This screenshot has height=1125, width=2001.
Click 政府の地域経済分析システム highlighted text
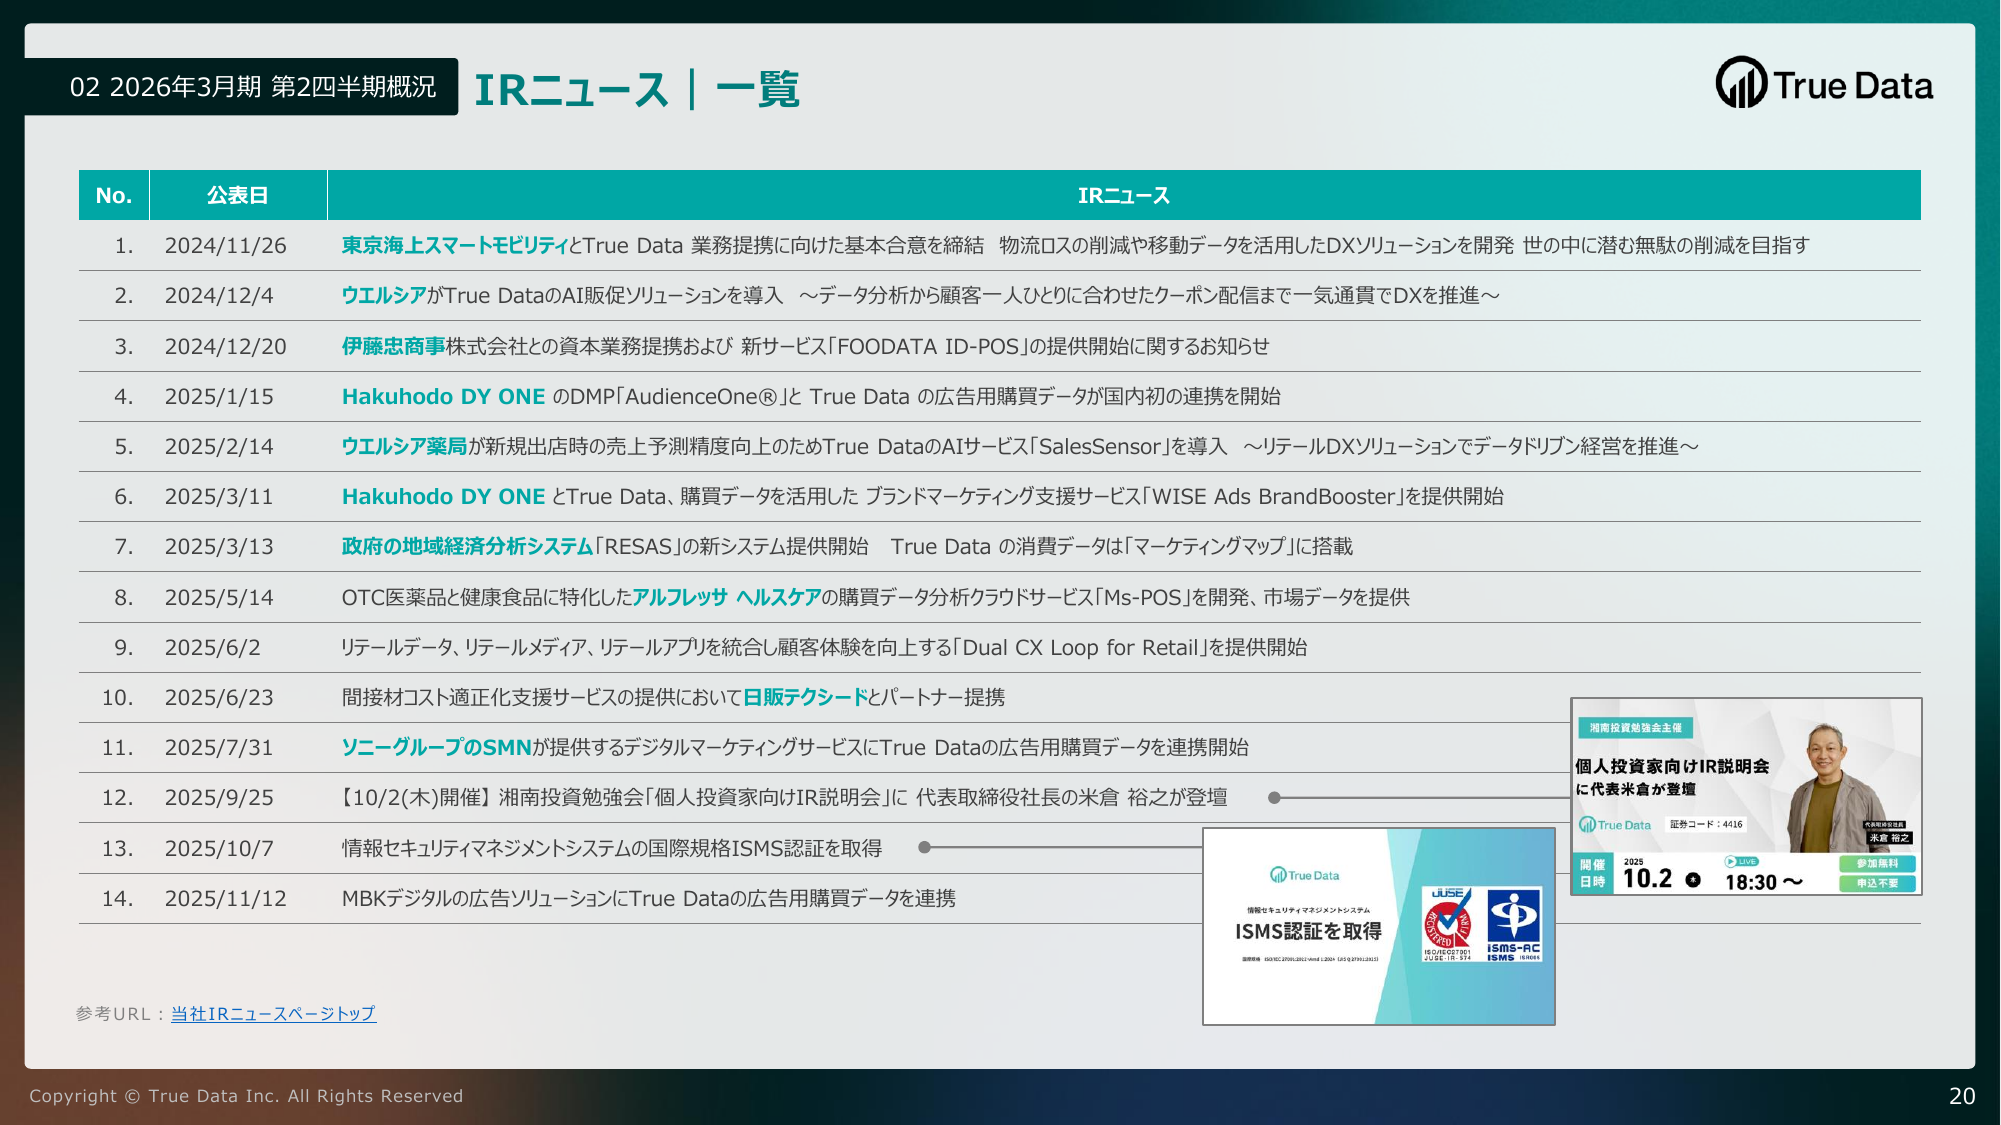467,546
